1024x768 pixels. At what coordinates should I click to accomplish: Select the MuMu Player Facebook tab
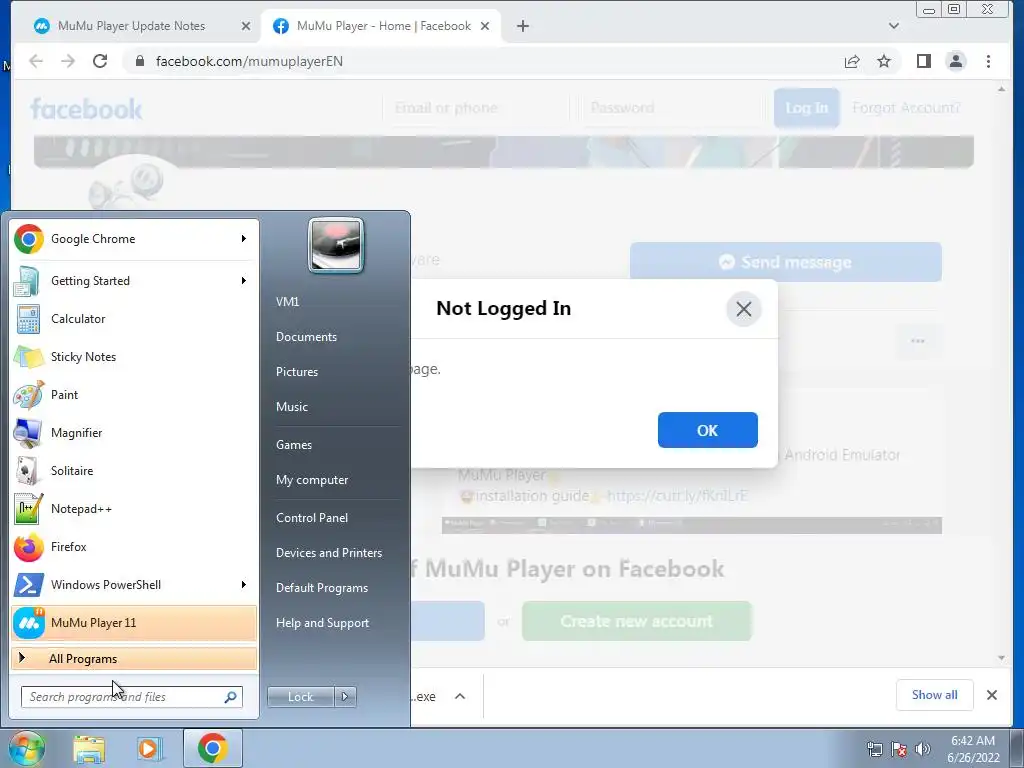tap(383, 26)
